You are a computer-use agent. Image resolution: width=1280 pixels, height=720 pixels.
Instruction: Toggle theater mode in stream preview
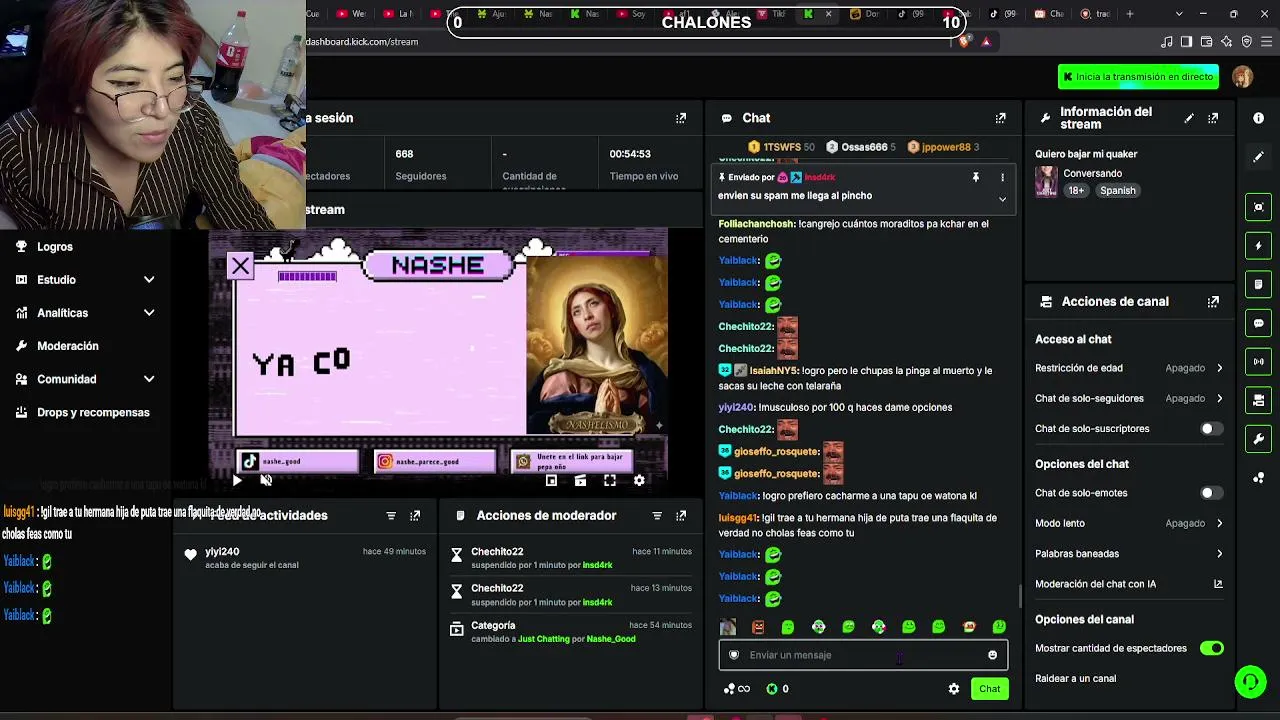[580, 480]
